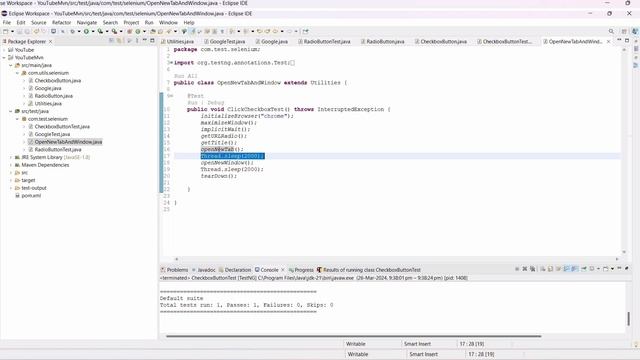Click the Open Perspective icon

click(624, 31)
